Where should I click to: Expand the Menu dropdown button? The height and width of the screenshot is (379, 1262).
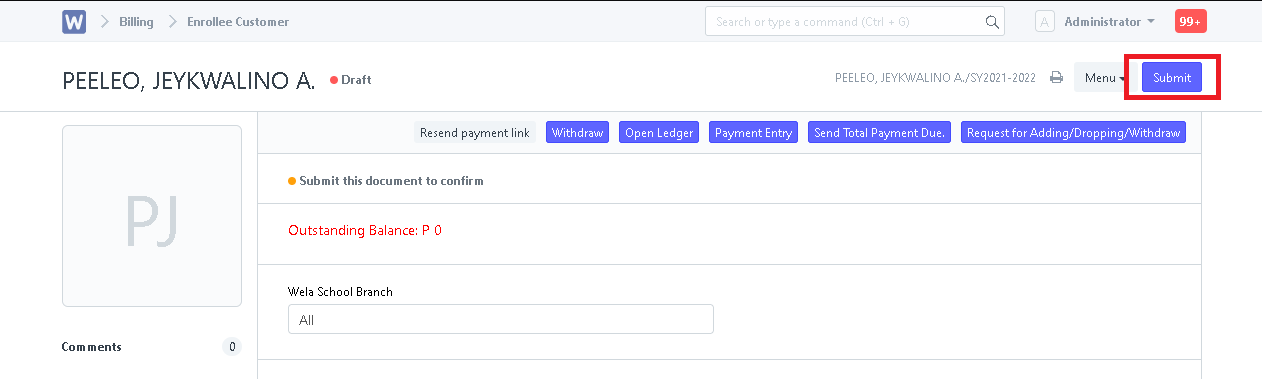pos(1105,78)
